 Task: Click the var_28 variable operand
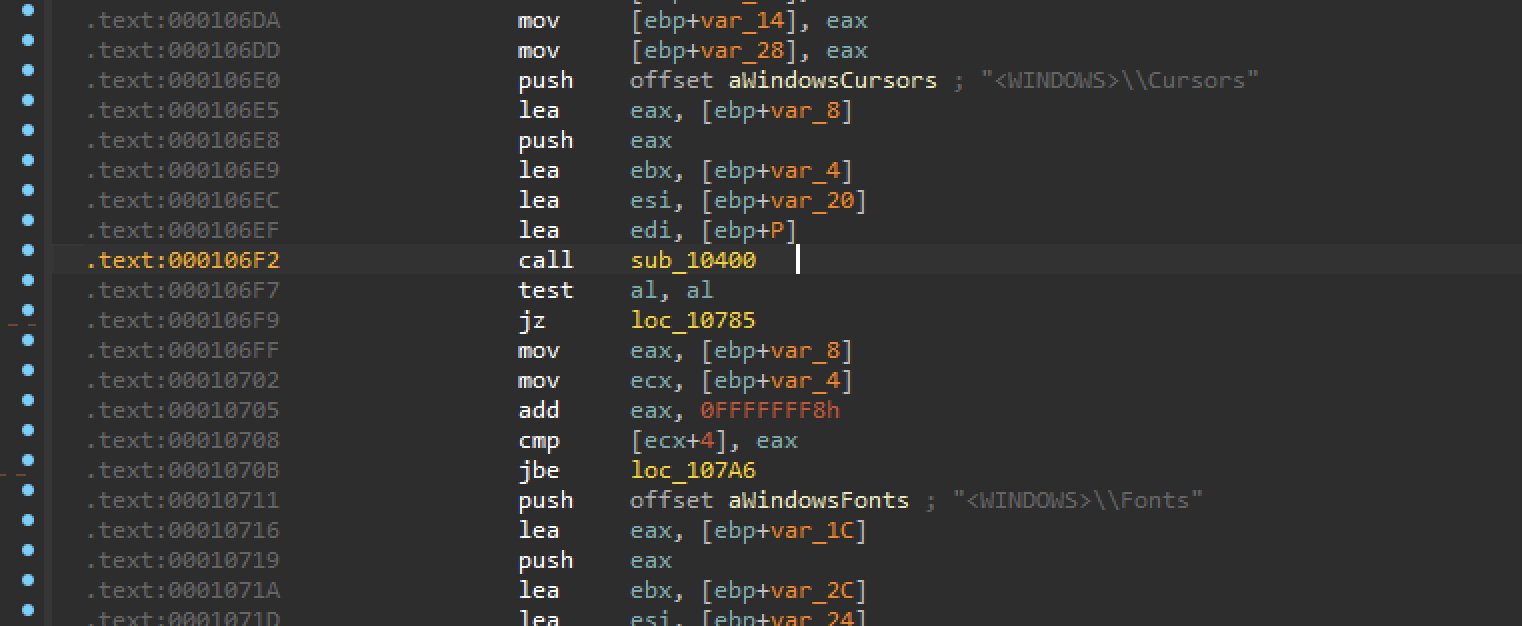(742, 51)
